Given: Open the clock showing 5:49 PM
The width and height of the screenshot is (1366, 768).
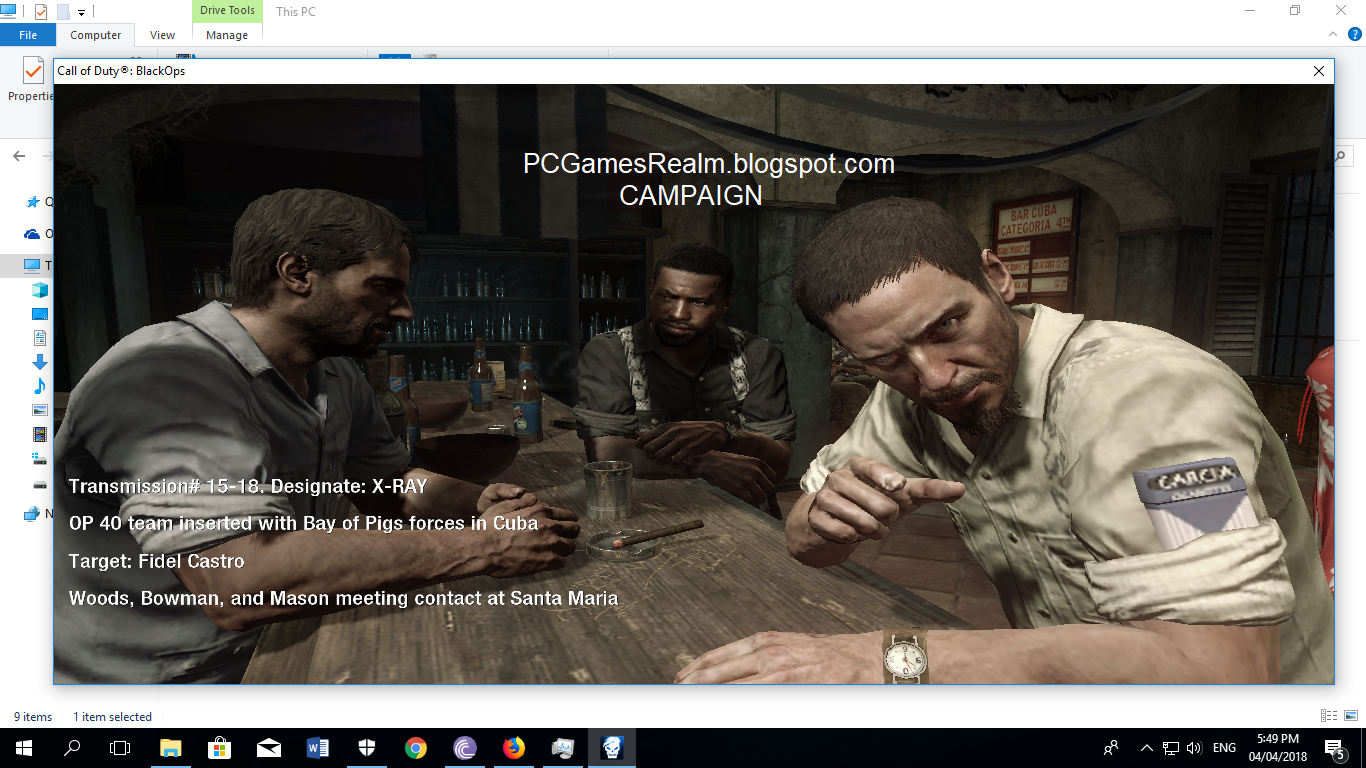Looking at the screenshot, I should (1278, 748).
